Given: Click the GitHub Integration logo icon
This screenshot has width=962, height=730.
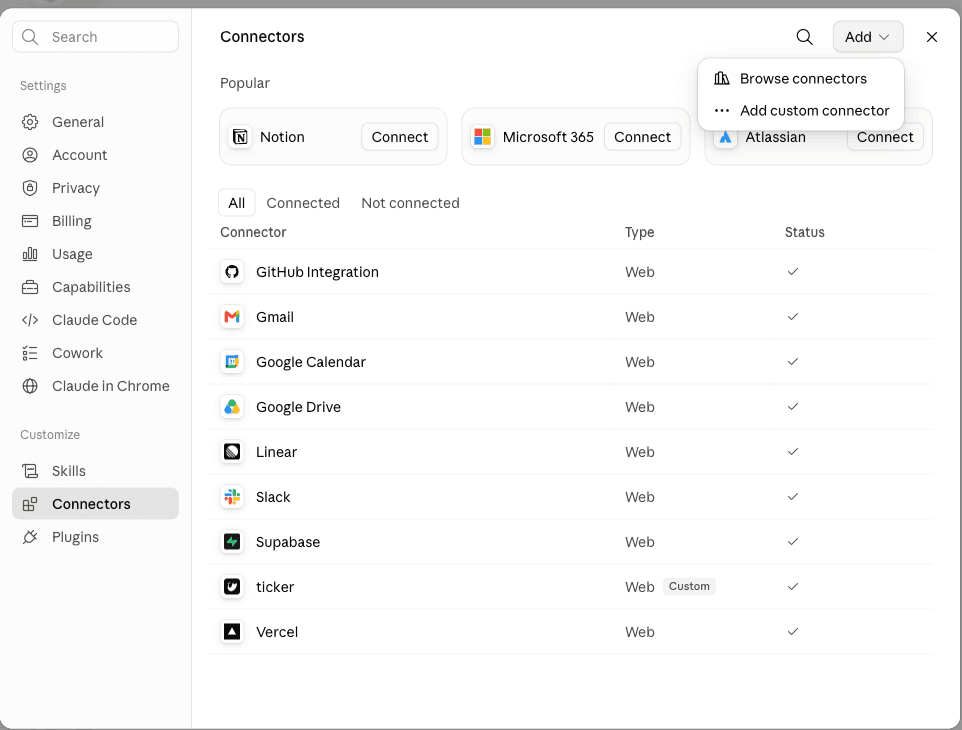Looking at the screenshot, I should pyautogui.click(x=232, y=272).
